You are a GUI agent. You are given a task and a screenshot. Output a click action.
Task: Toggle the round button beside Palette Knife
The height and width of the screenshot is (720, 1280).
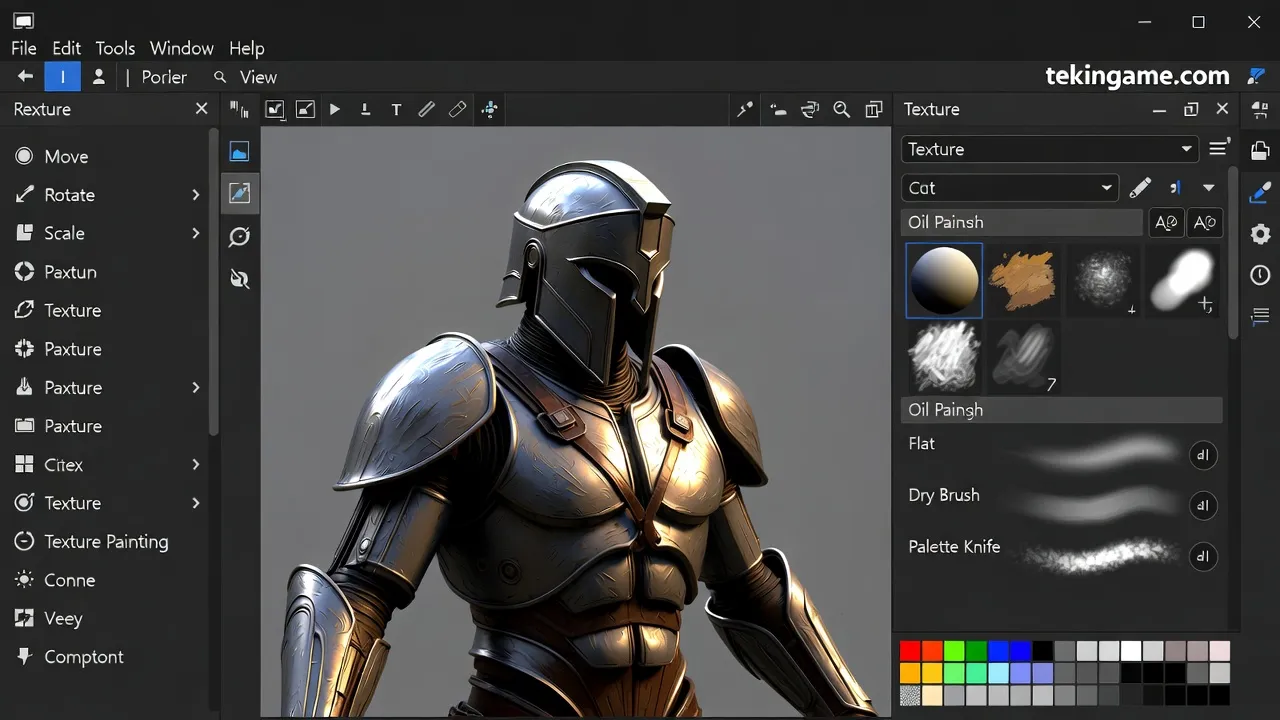point(1203,557)
